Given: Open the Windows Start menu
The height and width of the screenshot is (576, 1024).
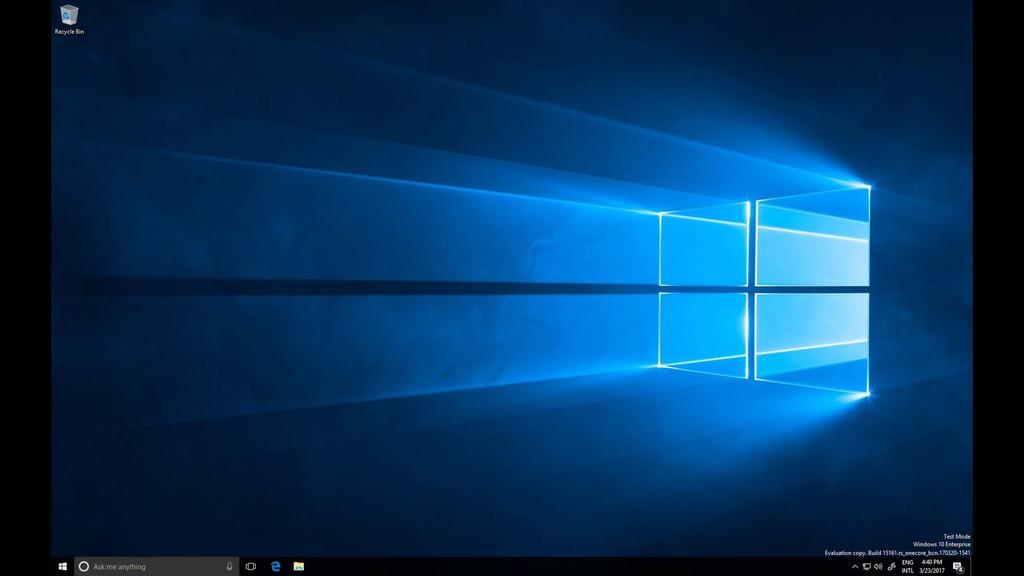Looking at the screenshot, I should click(63, 566).
